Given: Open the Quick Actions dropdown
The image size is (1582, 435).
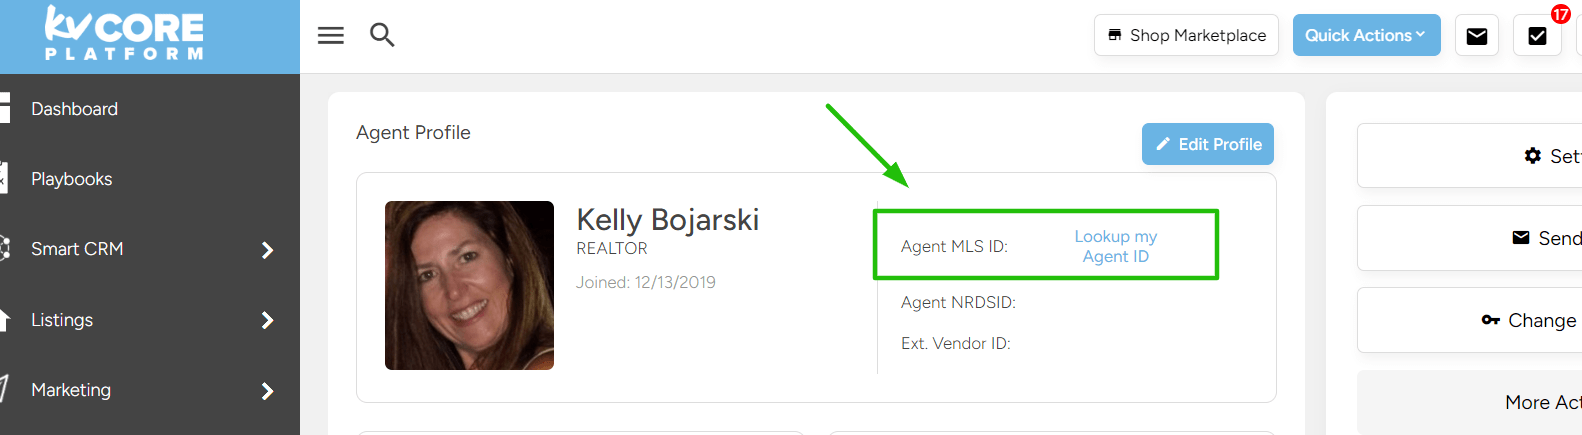Looking at the screenshot, I should (1366, 35).
